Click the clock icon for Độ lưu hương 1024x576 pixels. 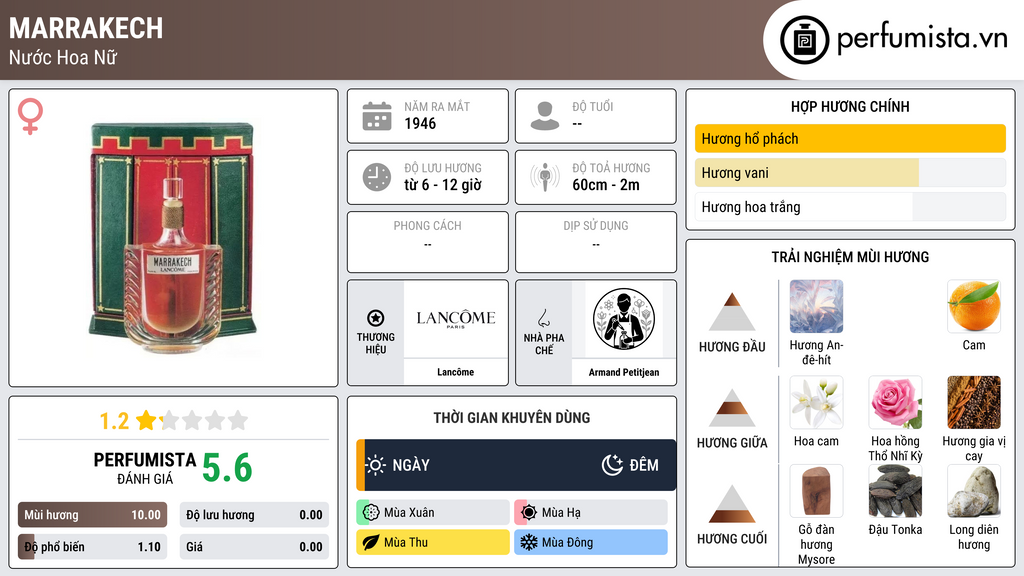pyautogui.click(x=377, y=177)
